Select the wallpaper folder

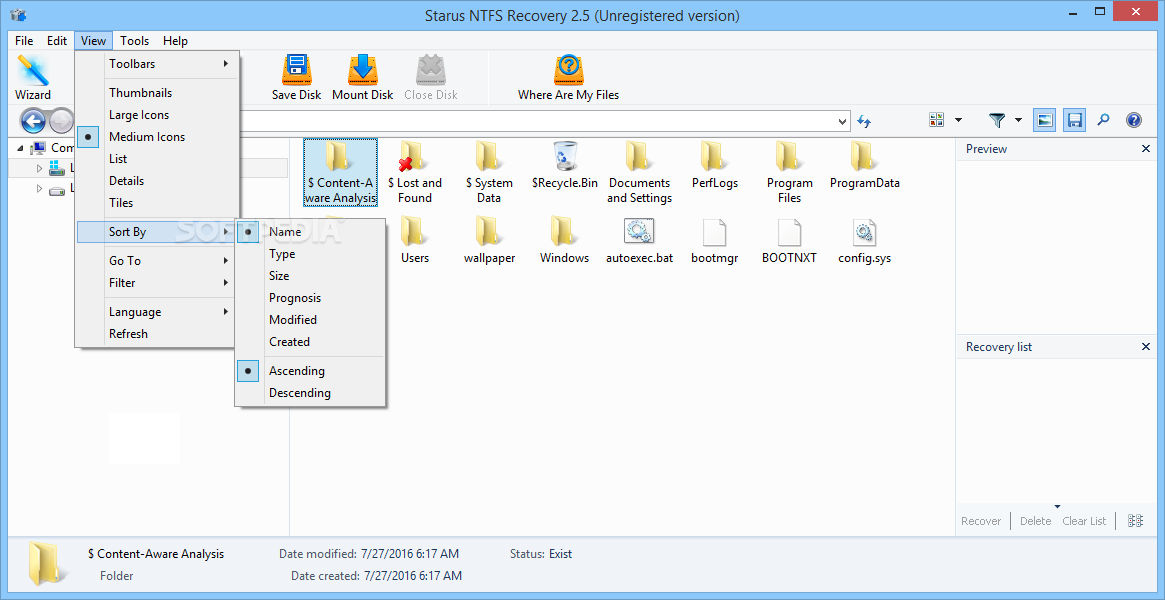489,241
